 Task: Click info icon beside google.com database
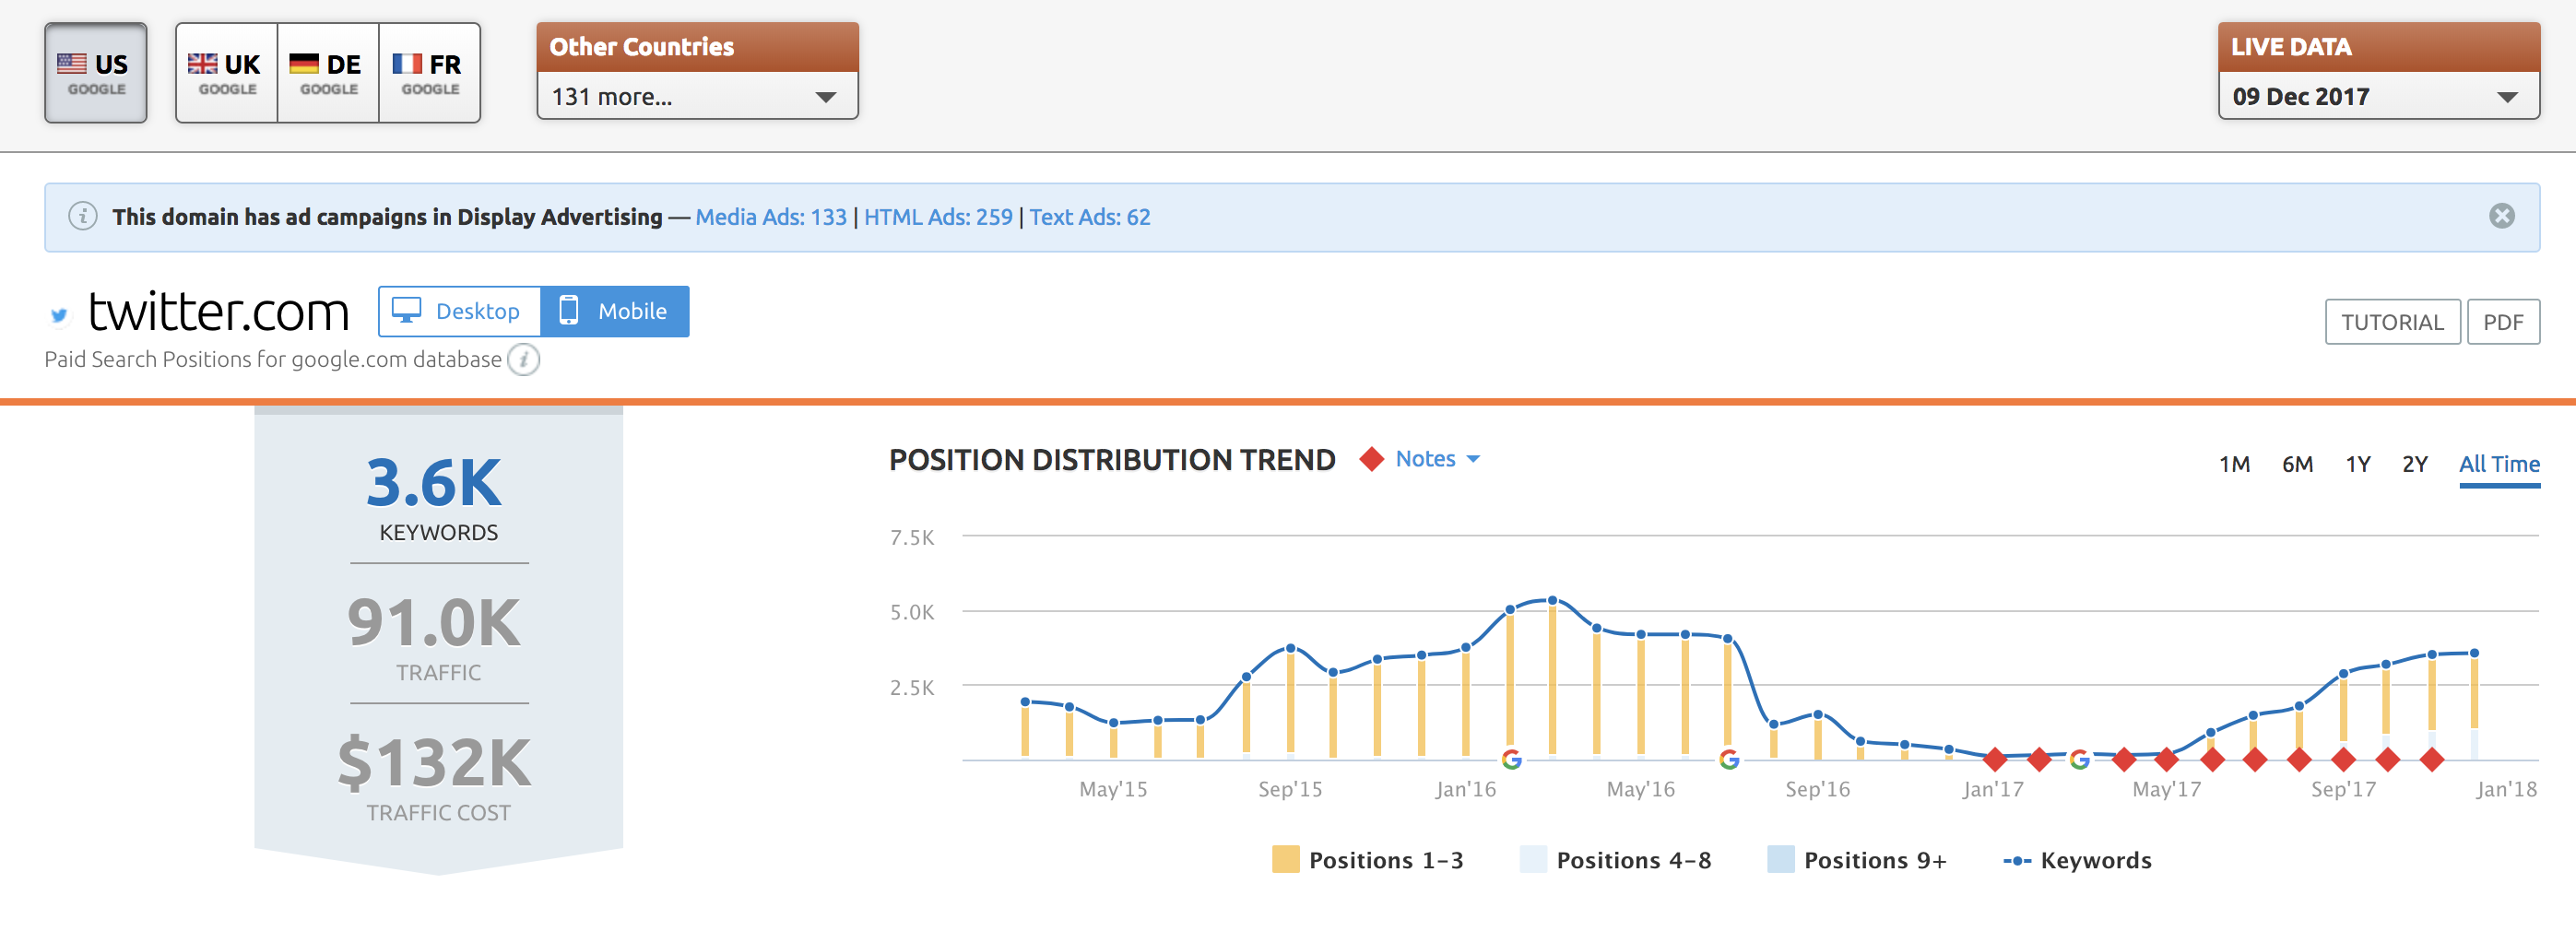pos(523,359)
